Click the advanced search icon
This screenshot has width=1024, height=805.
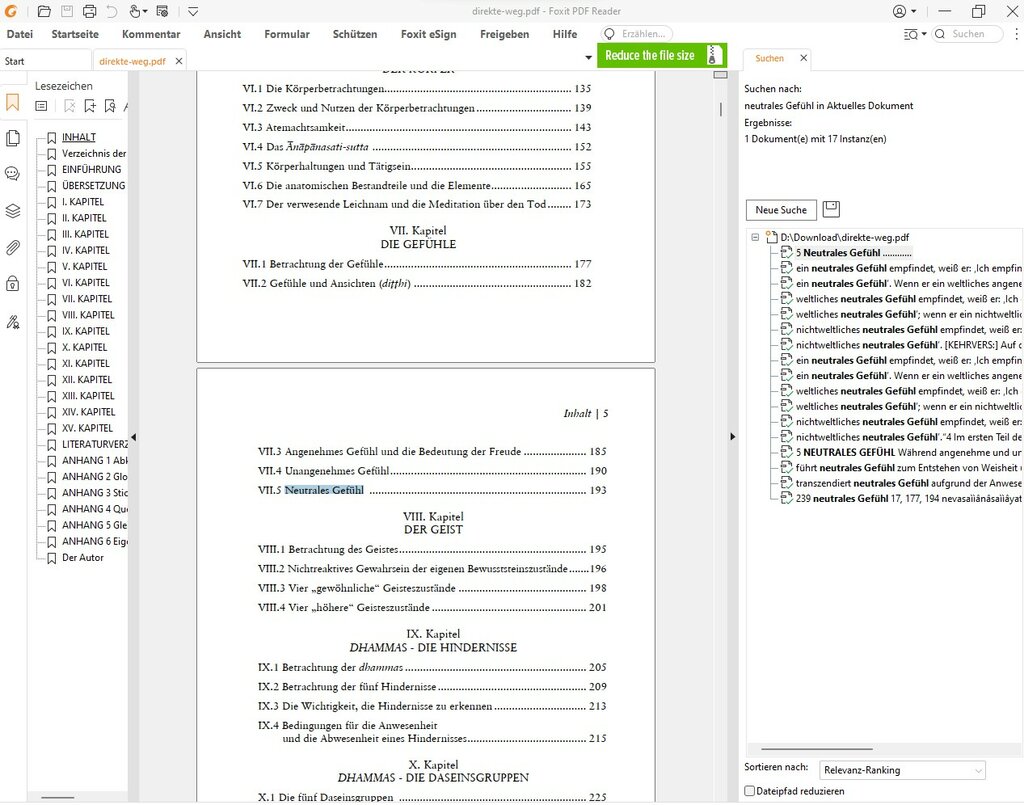click(910, 34)
